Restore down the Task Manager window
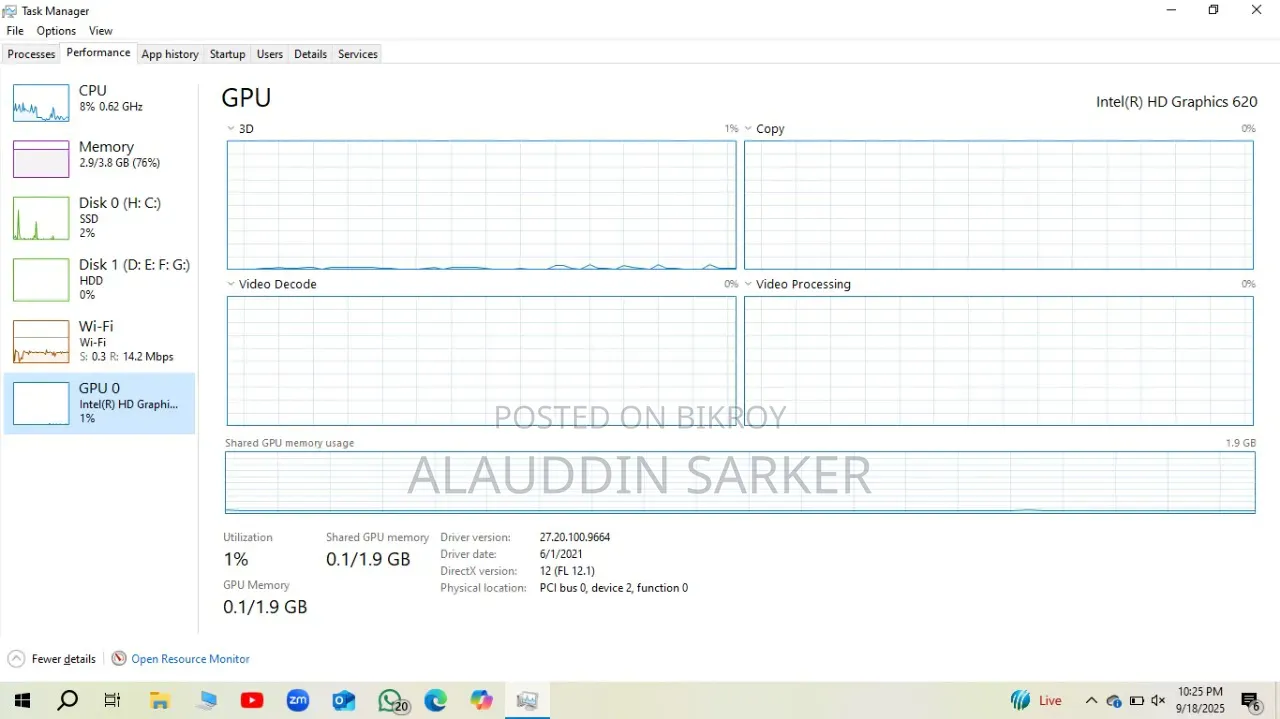Viewport: 1280px width, 719px height. [1213, 10]
